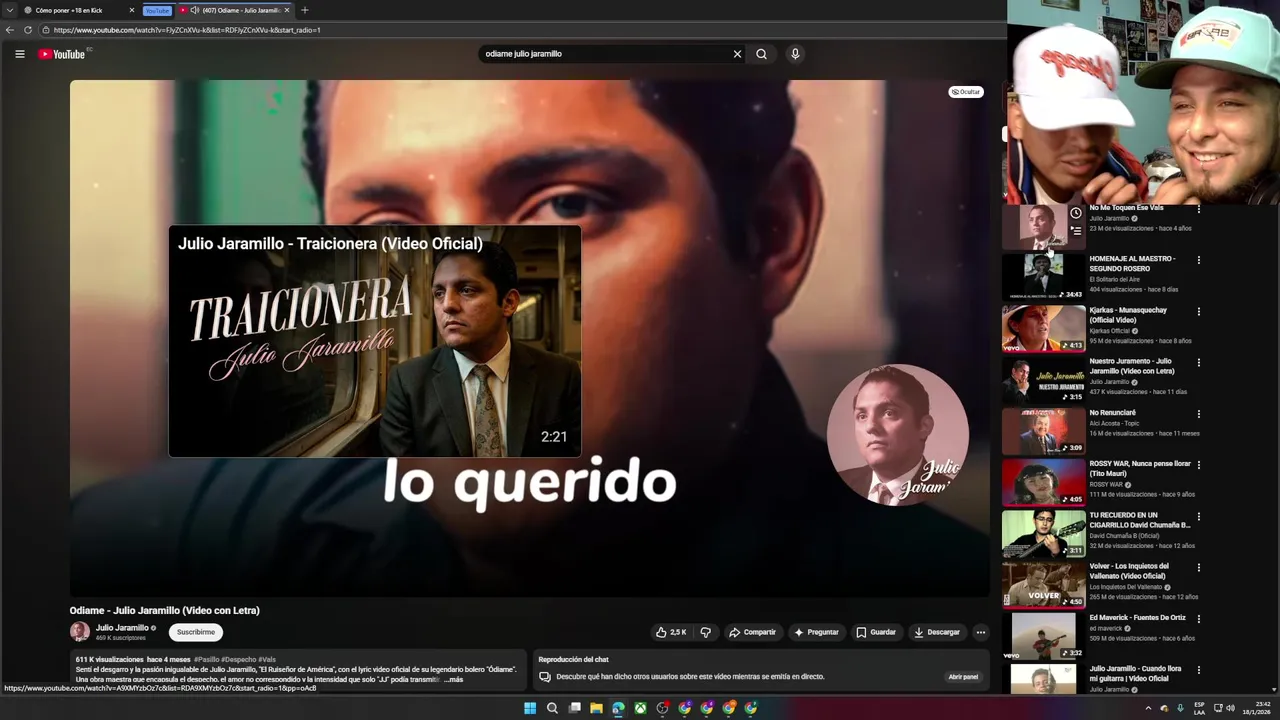Open File Explorer from the taskbar
1280x720 pixels.
coord(596,708)
